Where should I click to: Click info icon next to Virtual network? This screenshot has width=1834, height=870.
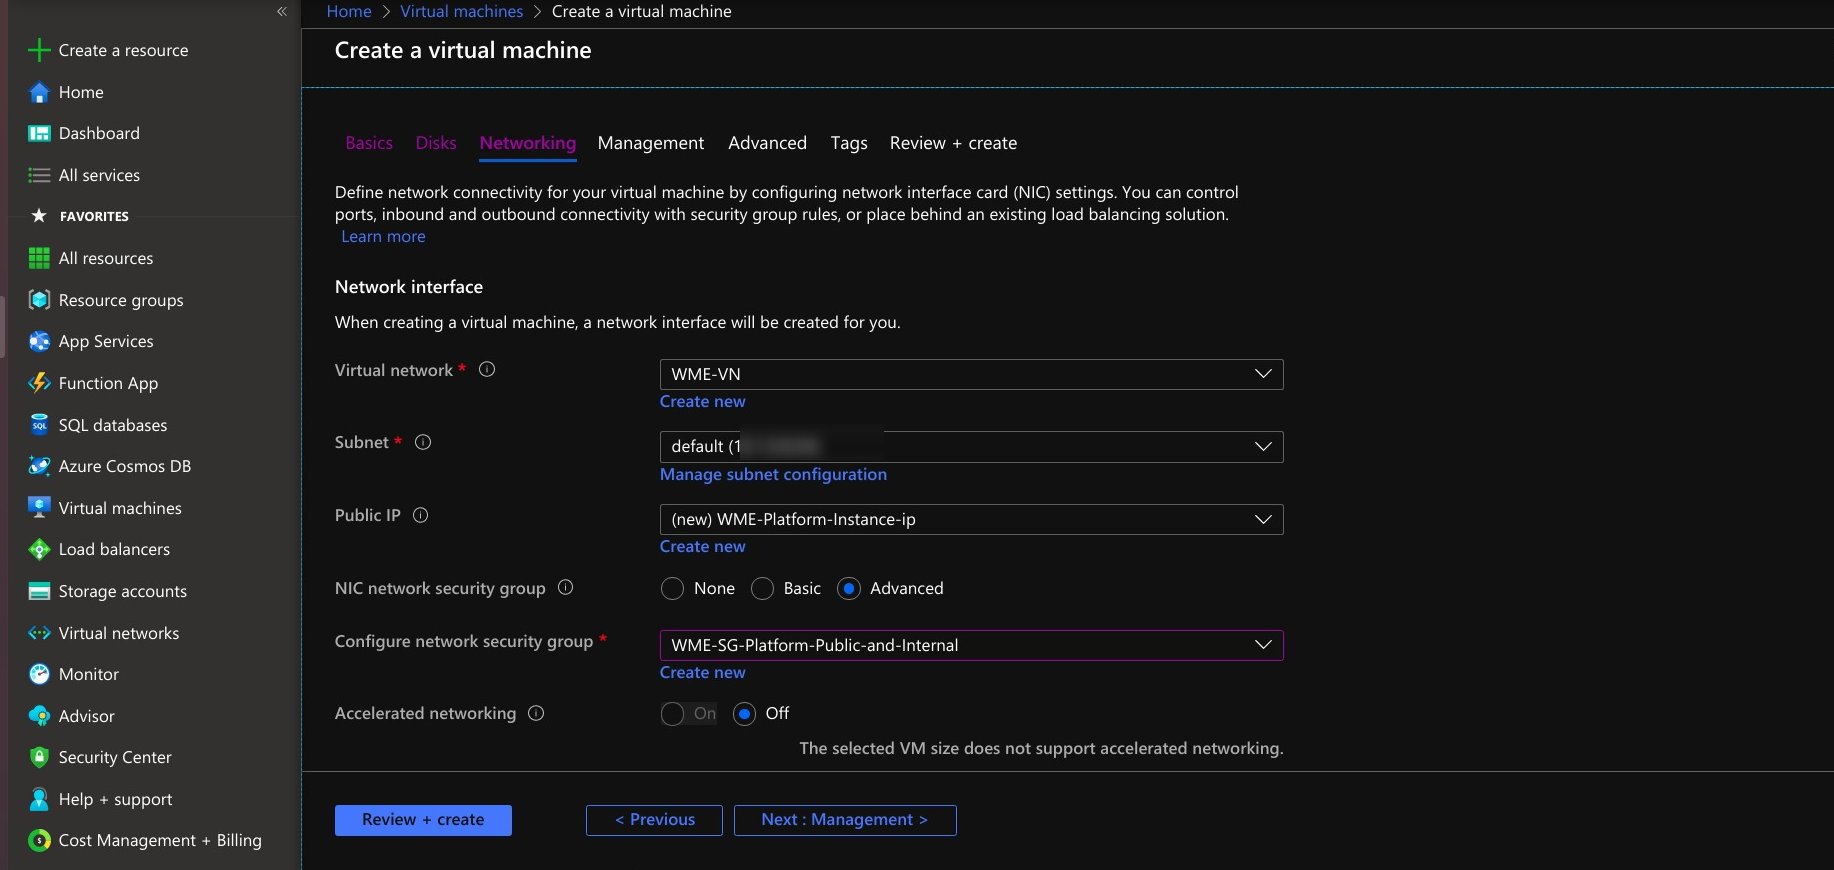487,369
